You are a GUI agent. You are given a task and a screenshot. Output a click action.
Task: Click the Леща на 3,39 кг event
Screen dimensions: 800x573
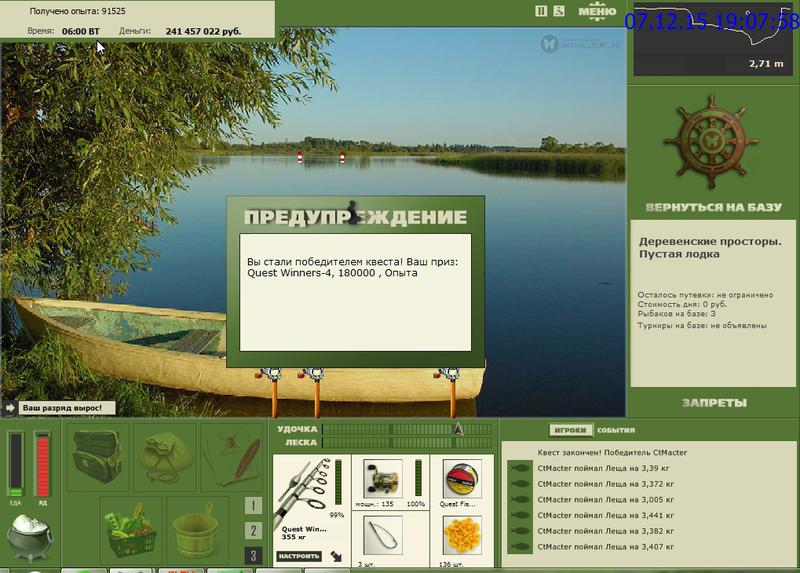click(x=603, y=468)
